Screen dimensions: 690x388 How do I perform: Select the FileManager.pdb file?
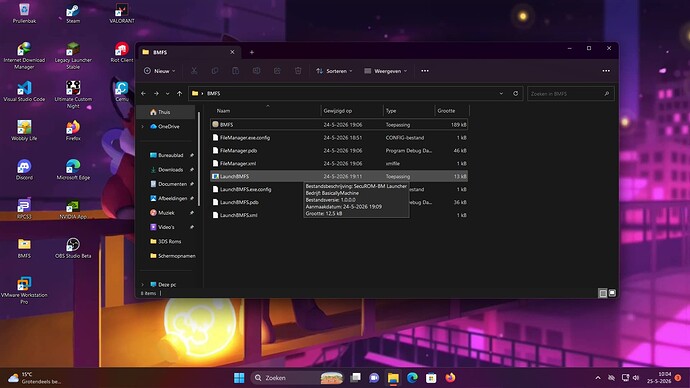(x=339, y=150)
